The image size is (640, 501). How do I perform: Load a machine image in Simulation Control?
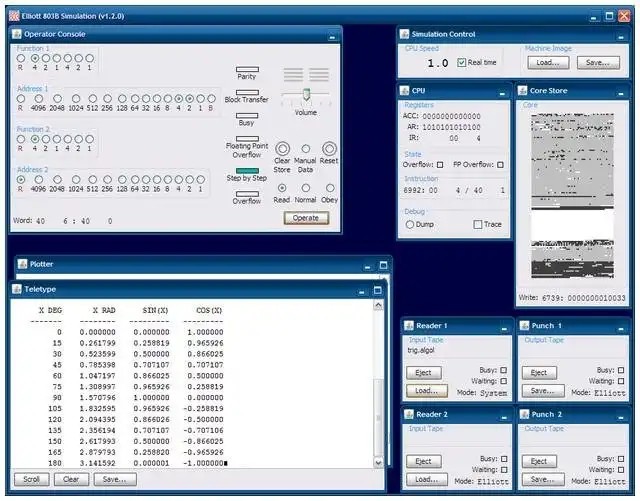pos(548,62)
